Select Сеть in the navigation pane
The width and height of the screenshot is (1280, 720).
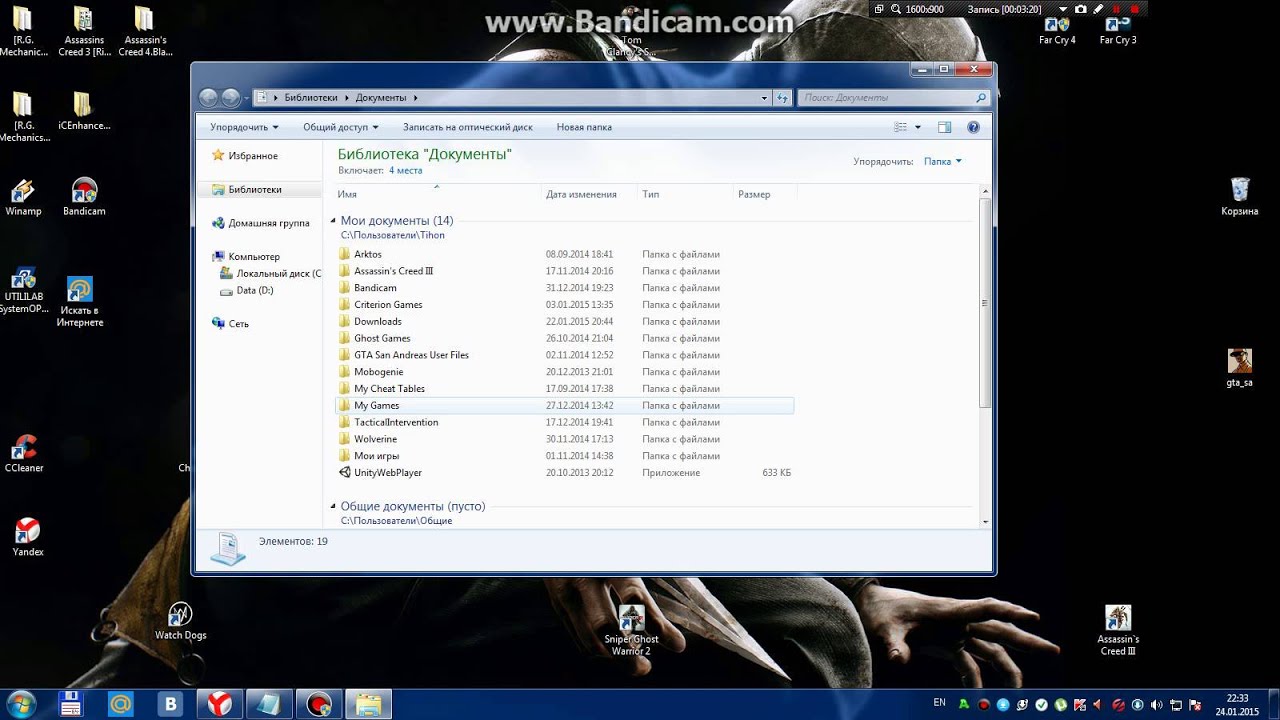pyautogui.click(x=230, y=324)
